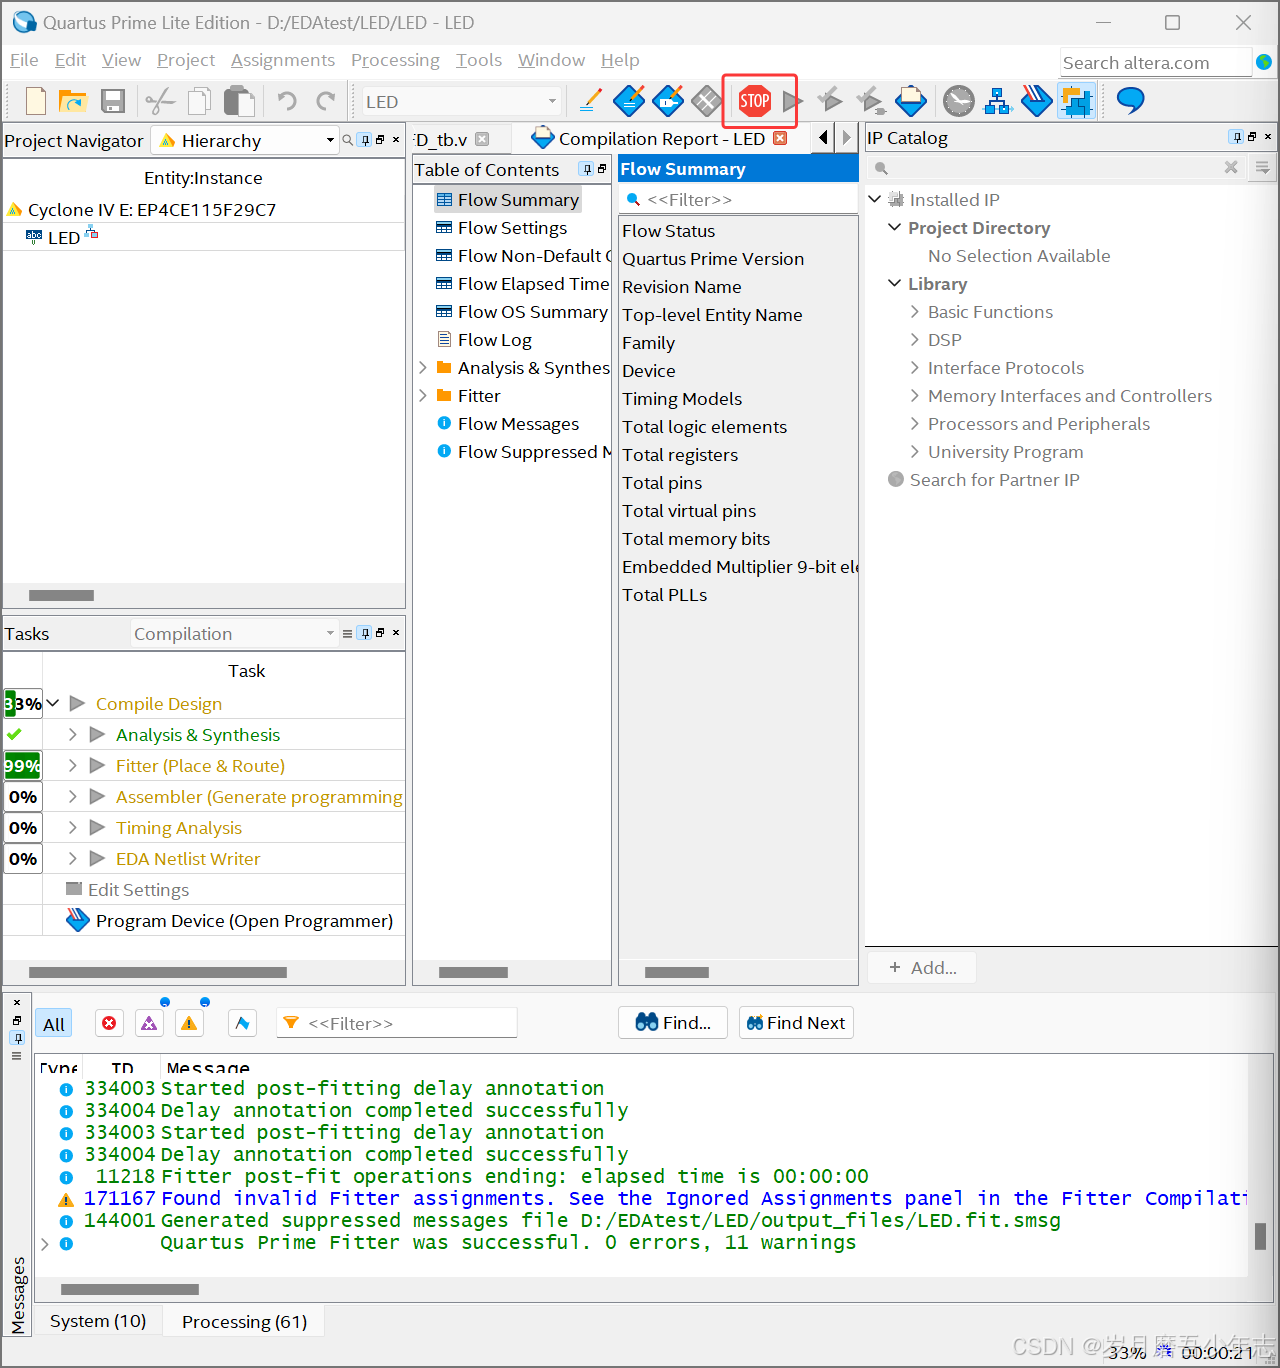Screen dimensions: 1280x1368
Task: Open the hierarchy netlist viewer toolbar icon
Action: click(x=998, y=100)
